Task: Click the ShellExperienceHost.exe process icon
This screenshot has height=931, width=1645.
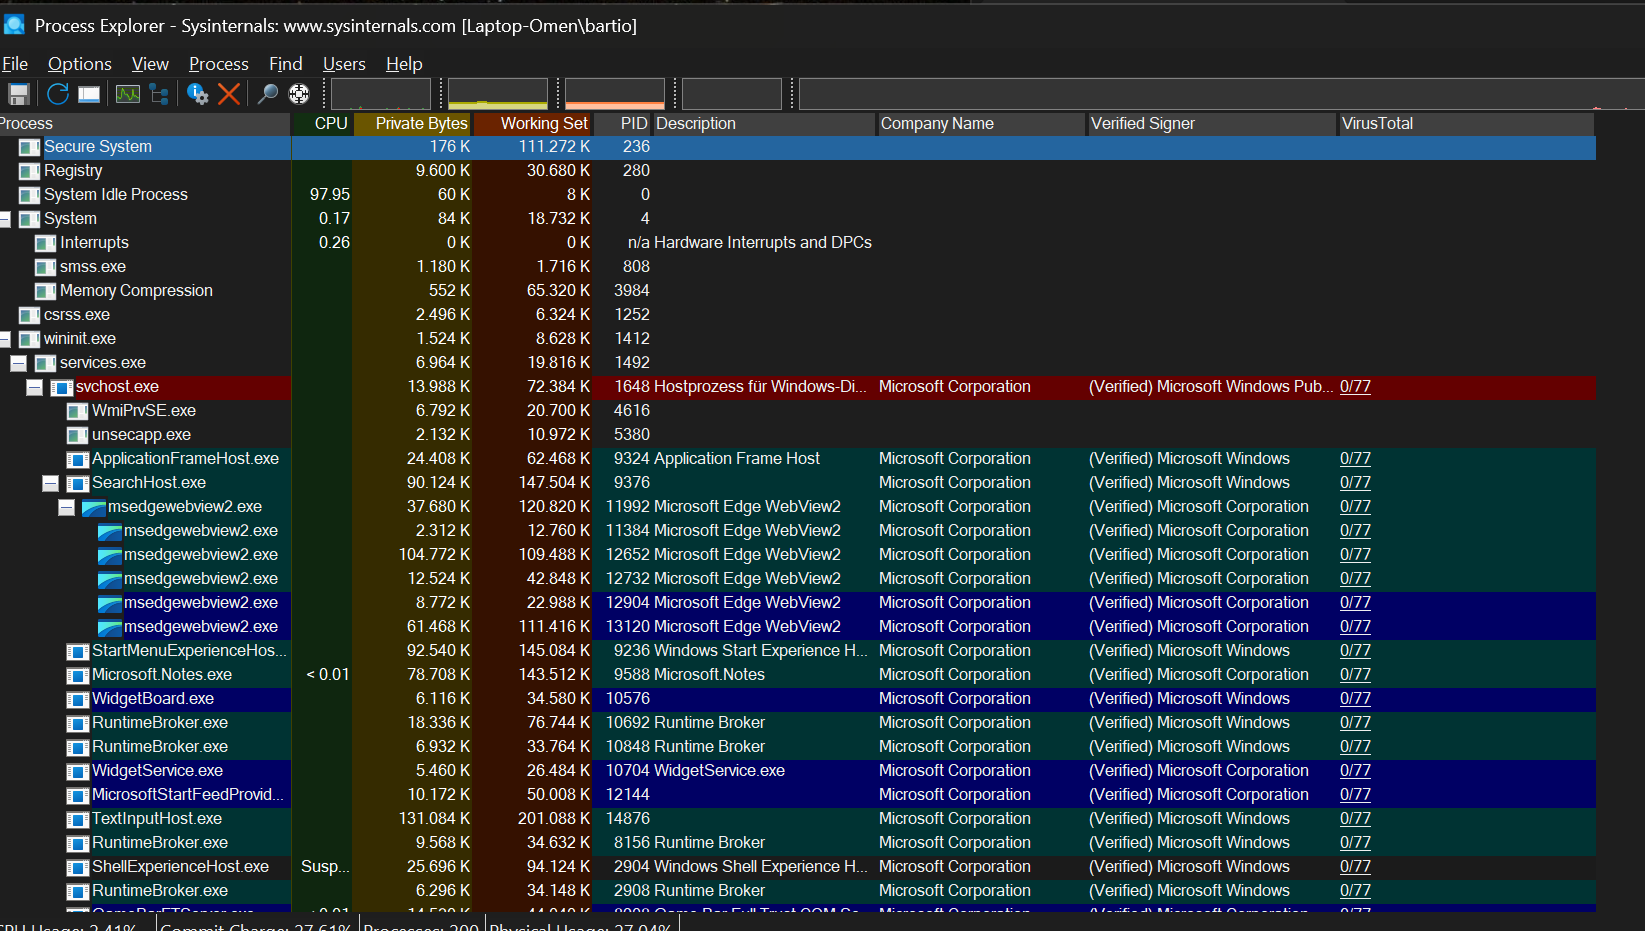Action: [x=78, y=867]
